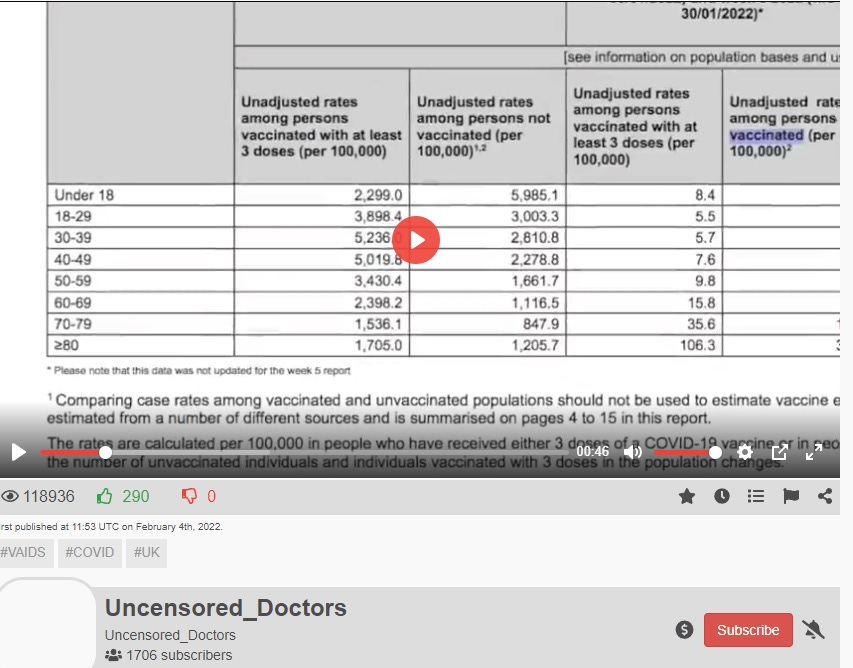The width and height of the screenshot is (853, 668).
Task: Click the 290 likes count
Action: pyautogui.click(x=135, y=496)
